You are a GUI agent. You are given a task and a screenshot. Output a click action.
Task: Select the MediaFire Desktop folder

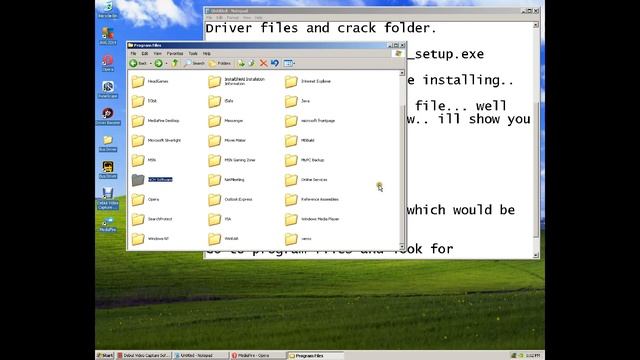point(155,121)
